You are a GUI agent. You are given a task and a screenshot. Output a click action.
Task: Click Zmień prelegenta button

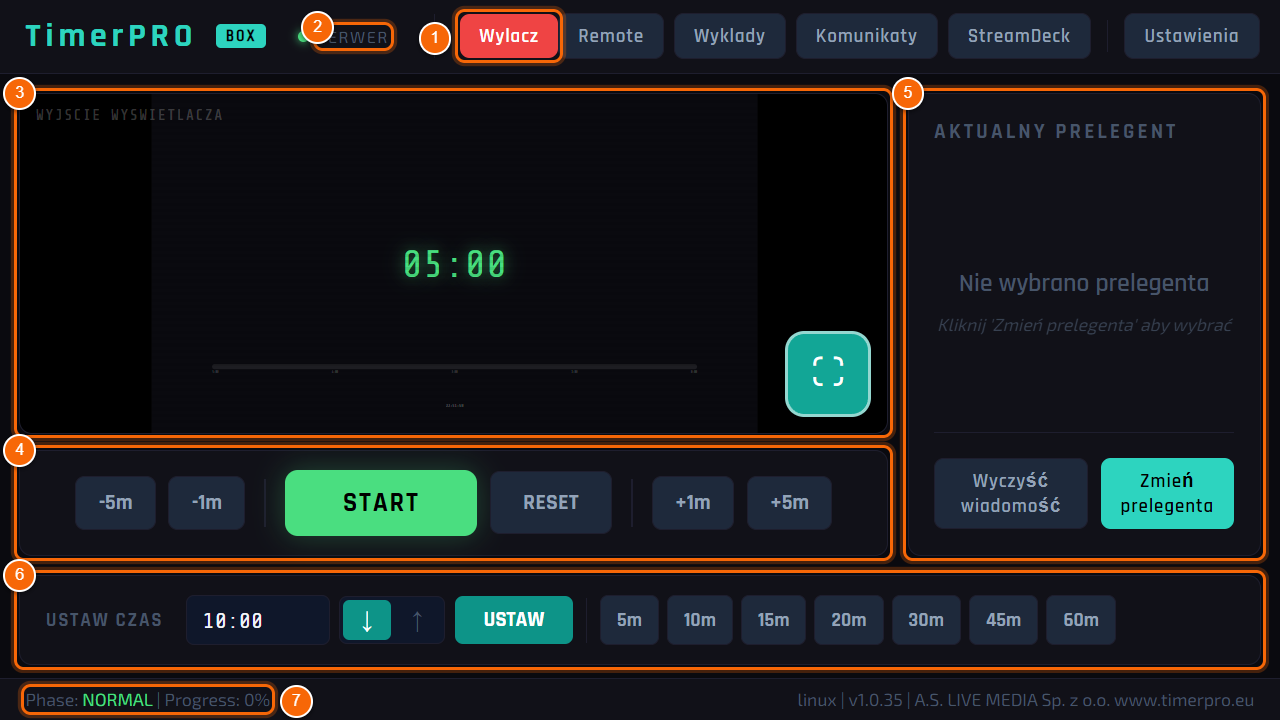(1167, 493)
